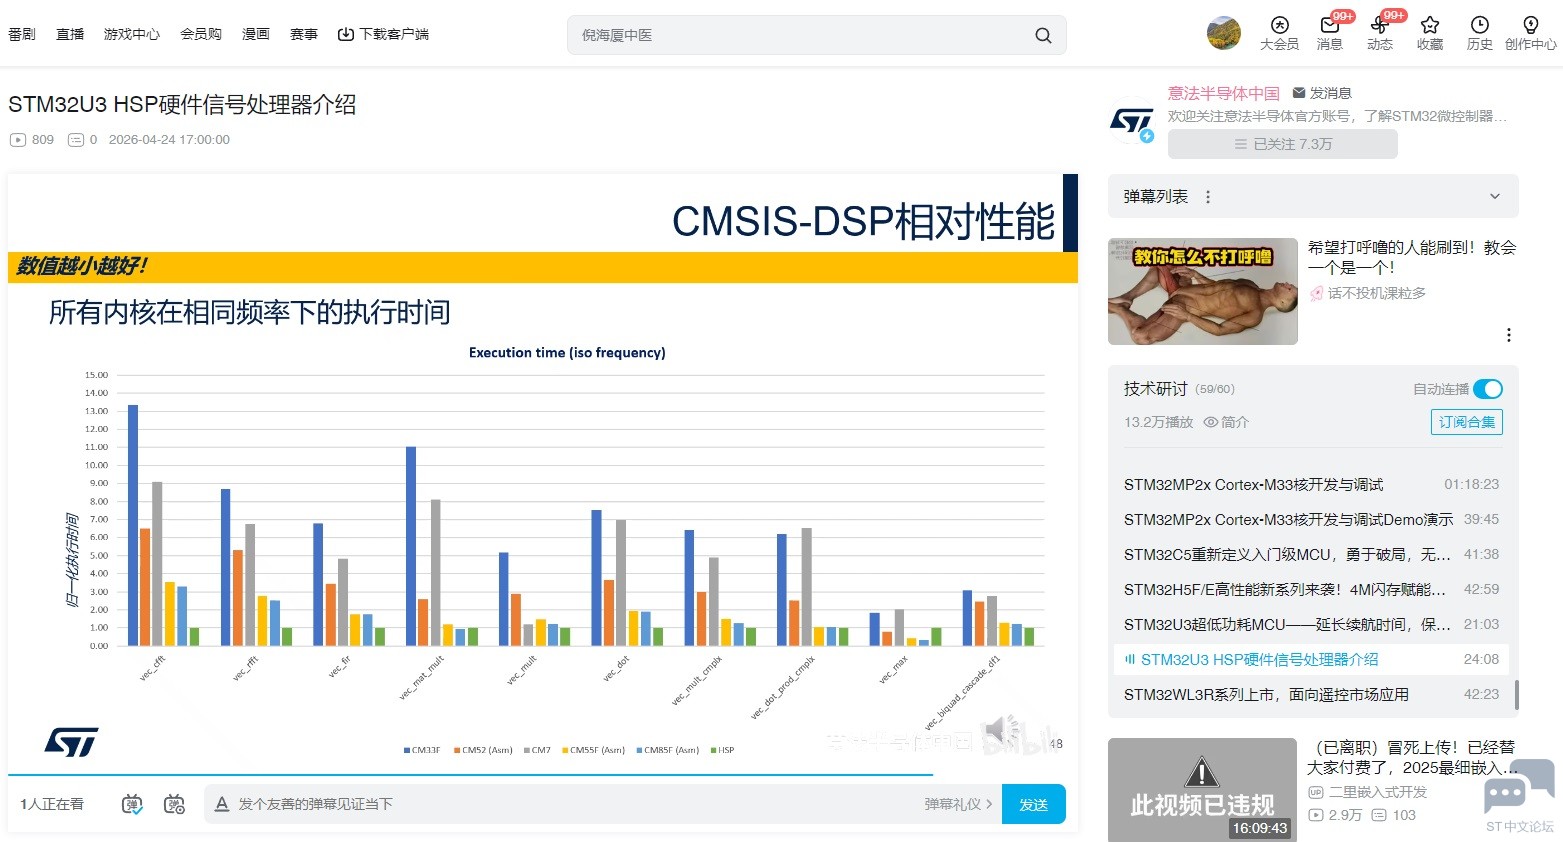Click the 13.2万播放 collection stat

(x=1158, y=422)
